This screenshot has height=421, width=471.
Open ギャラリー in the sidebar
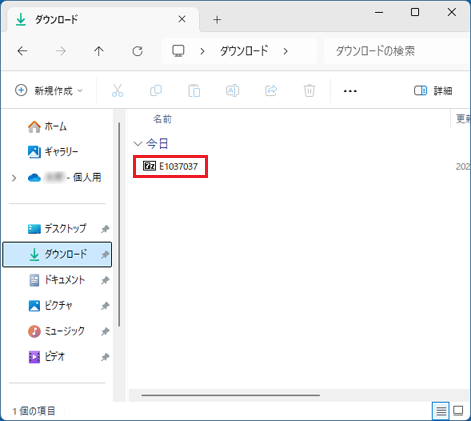pos(53,152)
